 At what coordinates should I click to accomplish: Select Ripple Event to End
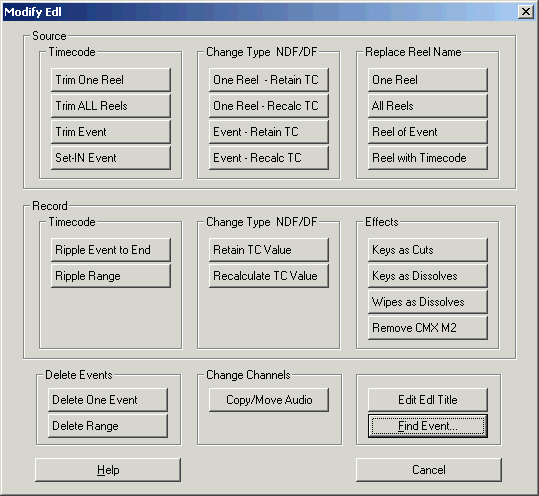pyautogui.click(x=111, y=250)
